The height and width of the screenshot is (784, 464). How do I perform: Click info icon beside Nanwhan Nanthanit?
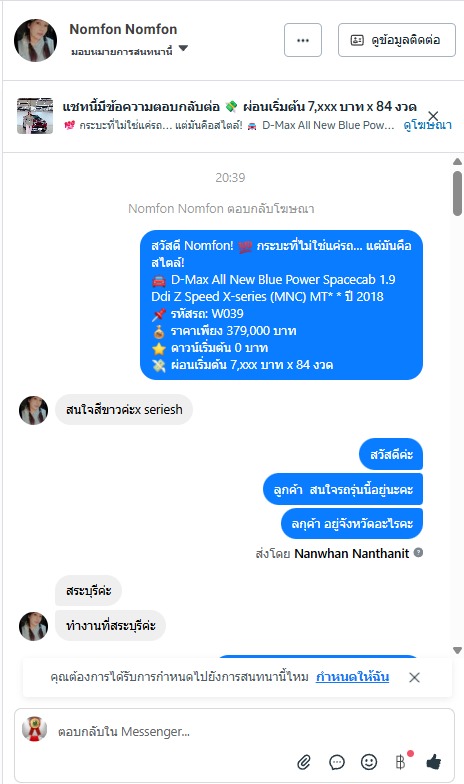(418, 552)
